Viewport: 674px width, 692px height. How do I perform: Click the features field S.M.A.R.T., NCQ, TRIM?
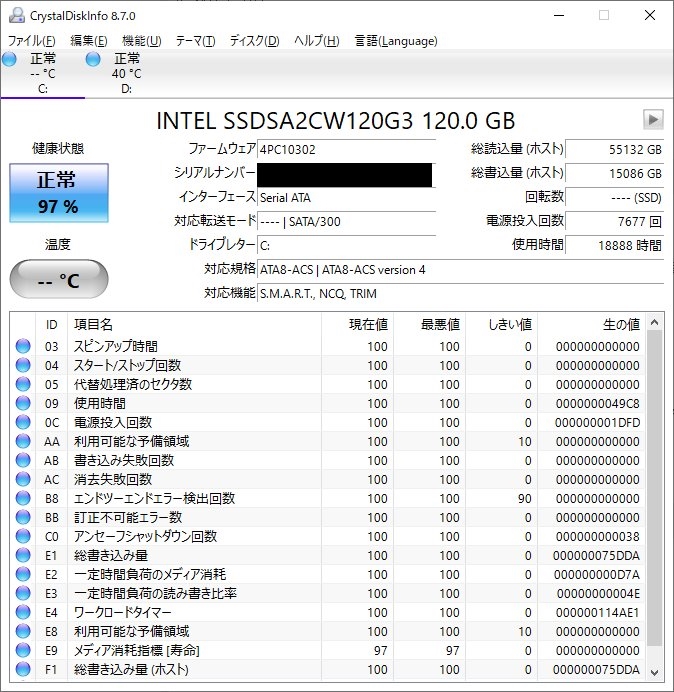pos(460,293)
